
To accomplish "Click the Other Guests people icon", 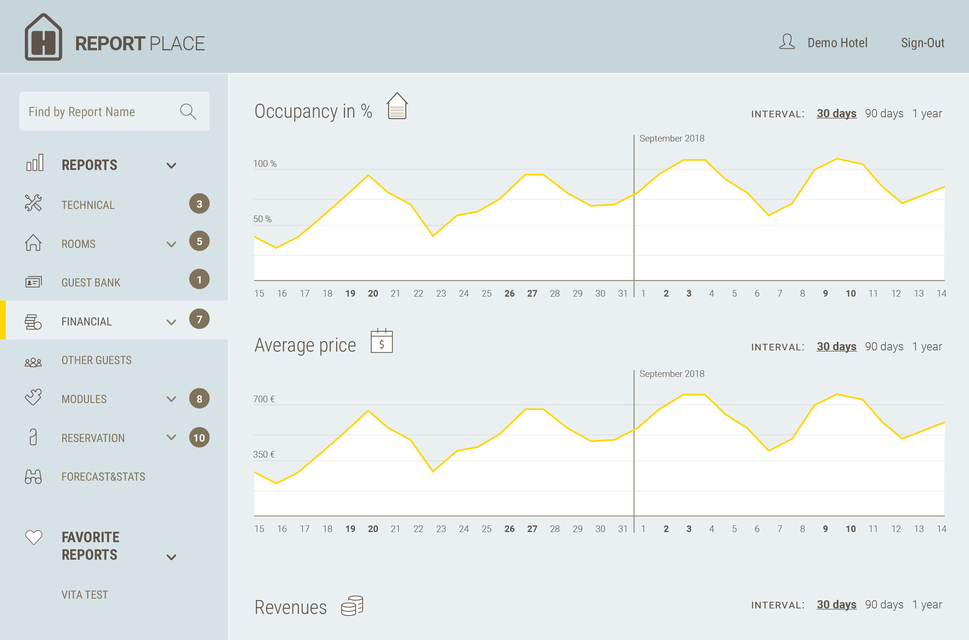I will (x=33, y=361).
